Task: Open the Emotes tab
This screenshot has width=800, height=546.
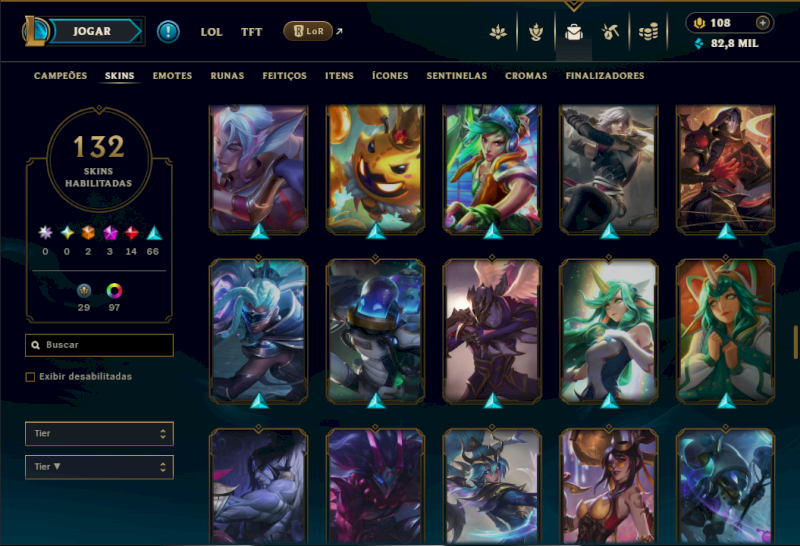Action: [x=172, y=76]
